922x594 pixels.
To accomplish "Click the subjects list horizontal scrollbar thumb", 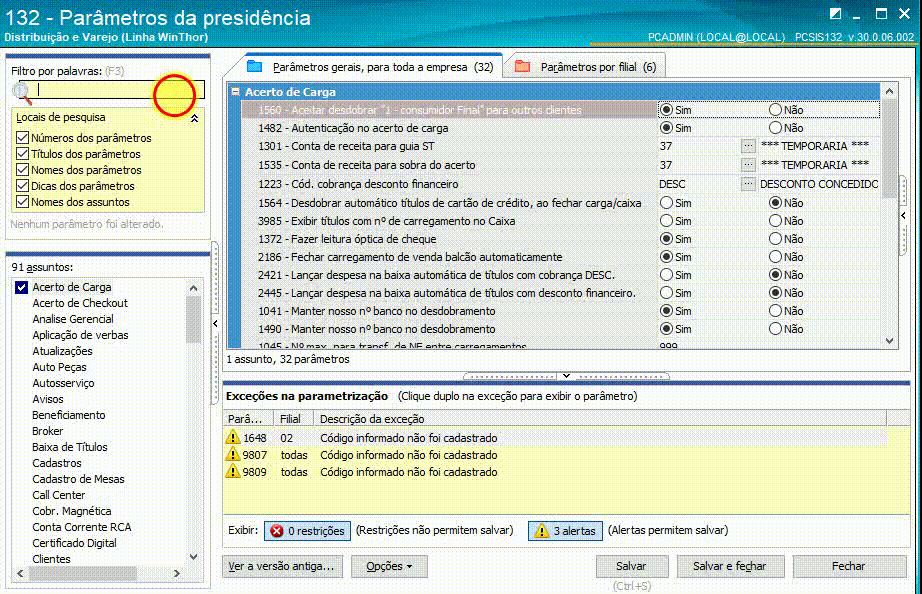I will (x=83, y=573).
